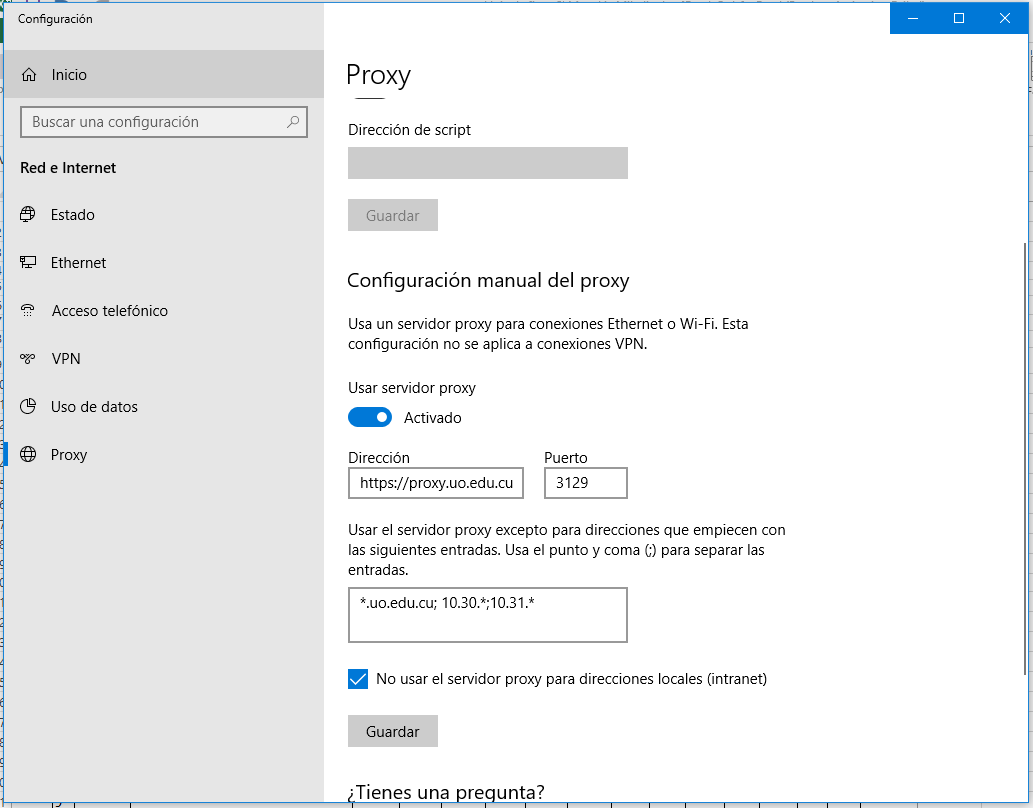Click the Uso de datos chart icon
Image resolution: width=1033 pixels, height=808 pixels.
pos(28,407)
